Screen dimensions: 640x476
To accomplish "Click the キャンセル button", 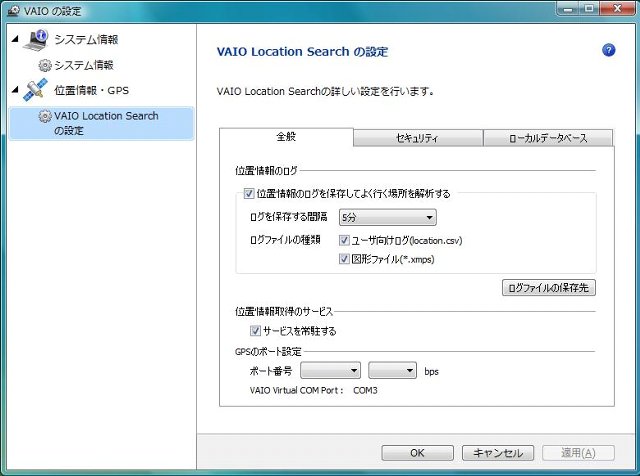I will tap(498, 453).
